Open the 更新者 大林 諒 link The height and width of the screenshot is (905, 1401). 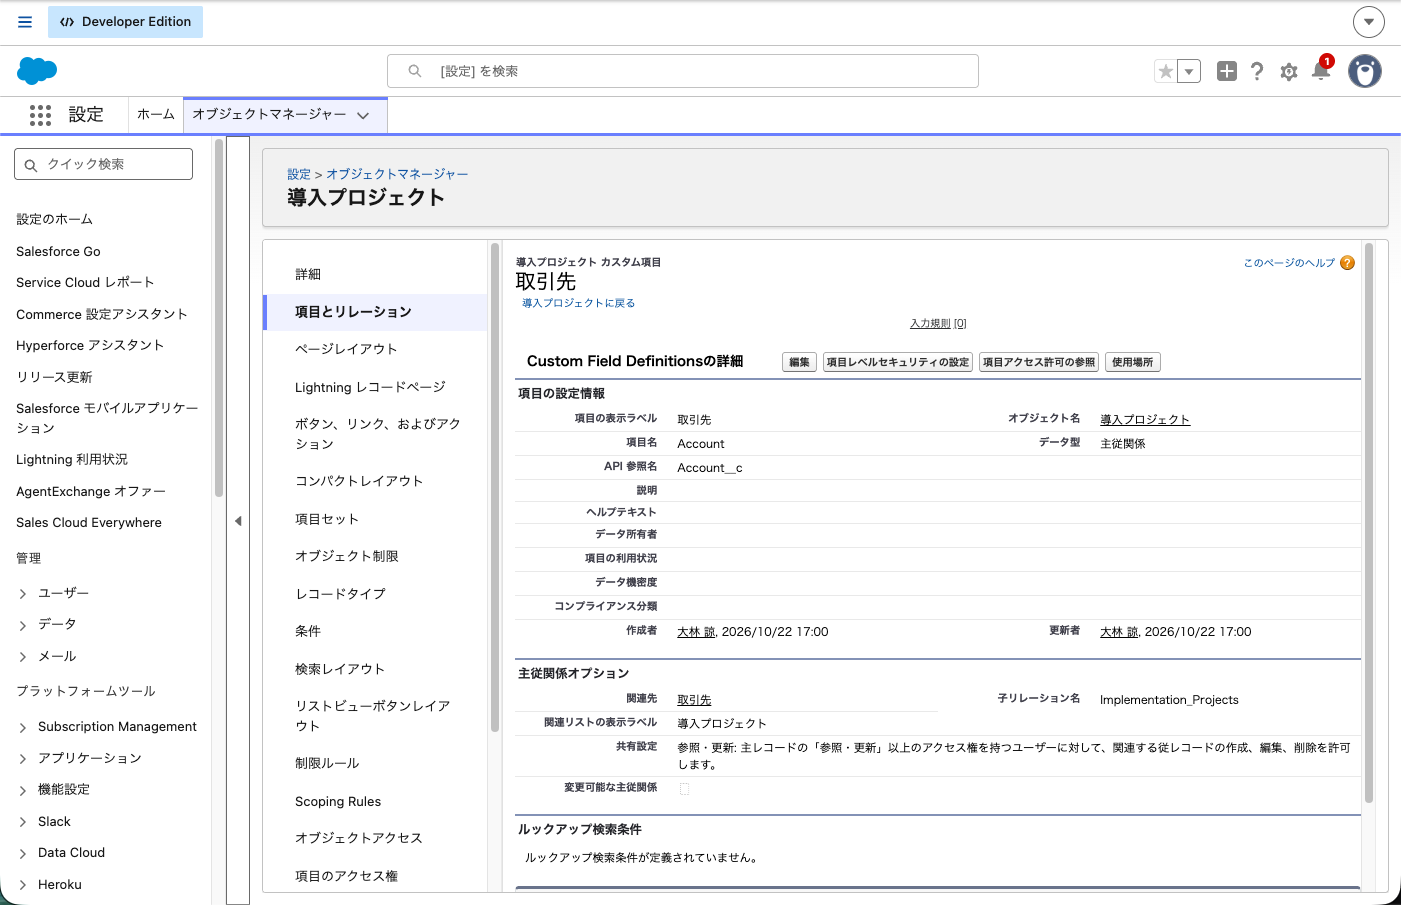(1119, 632)
